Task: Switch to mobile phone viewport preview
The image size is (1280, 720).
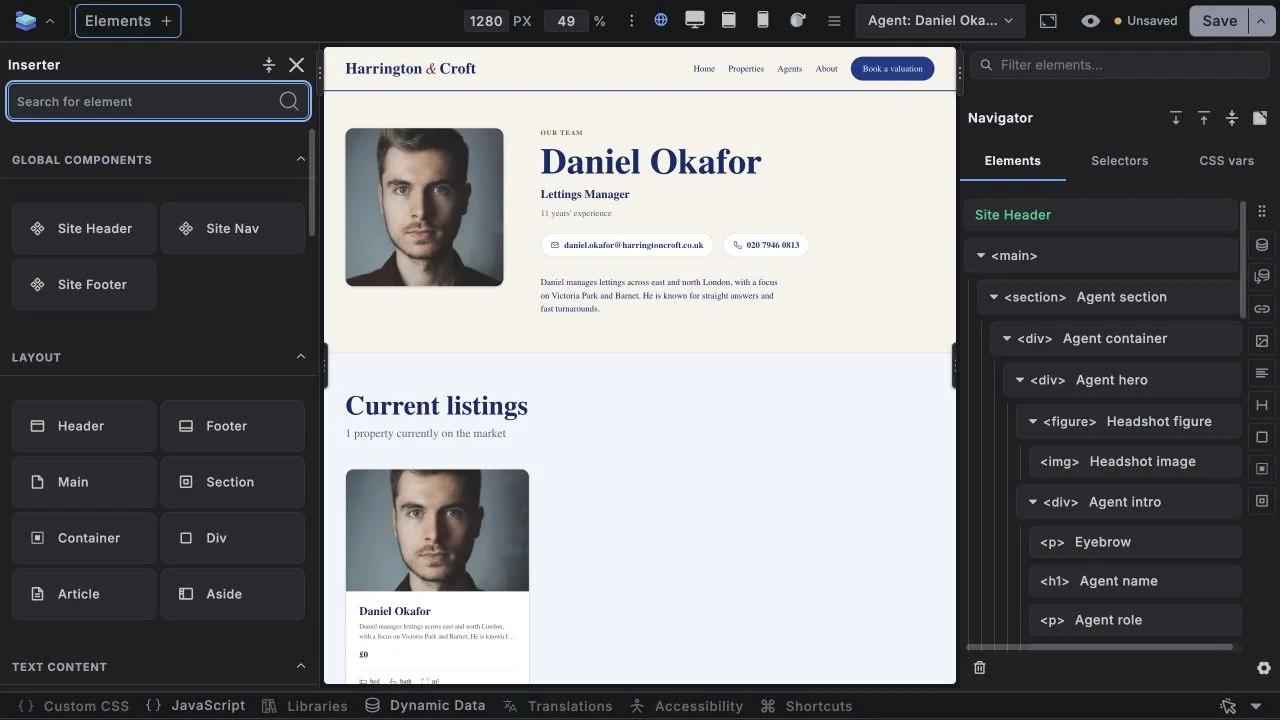Action: [763, 20]
